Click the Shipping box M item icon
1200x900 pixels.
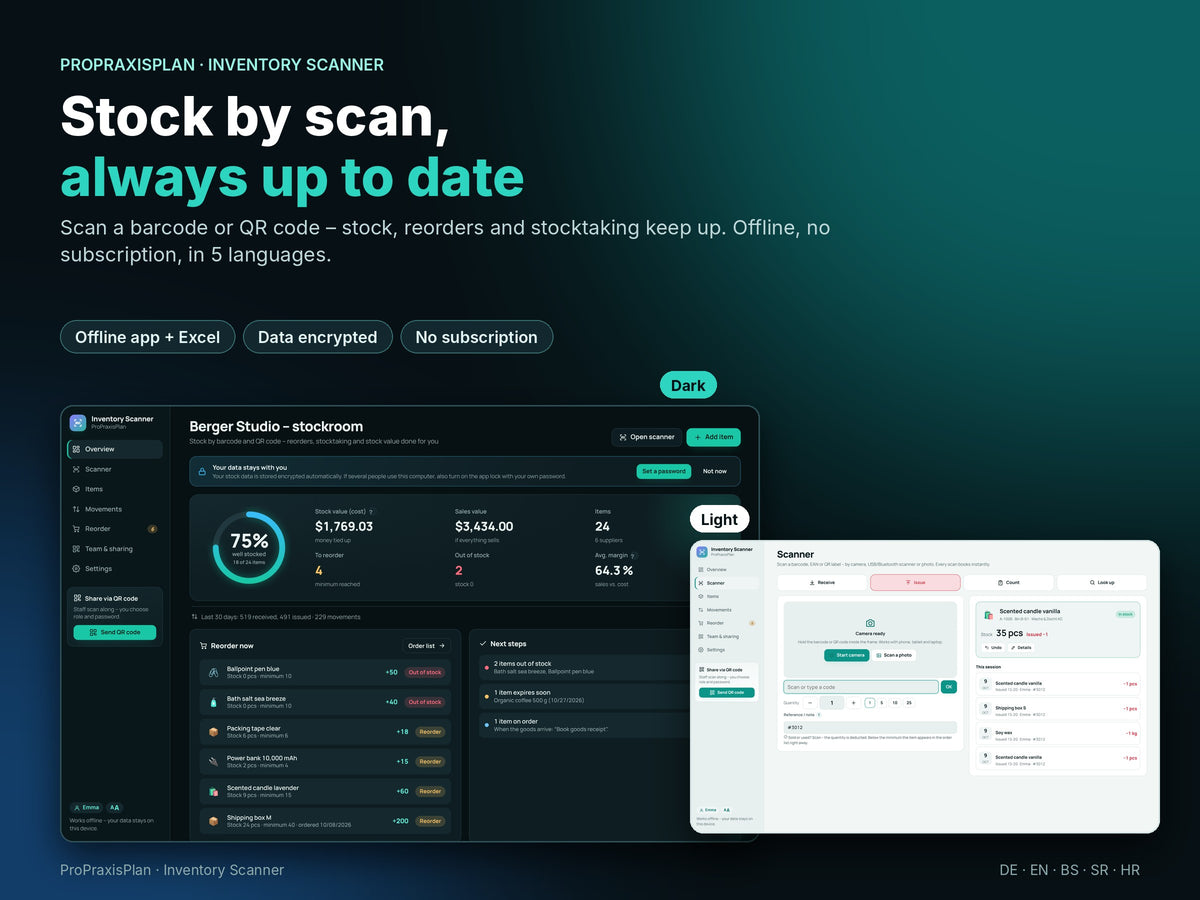213,821
